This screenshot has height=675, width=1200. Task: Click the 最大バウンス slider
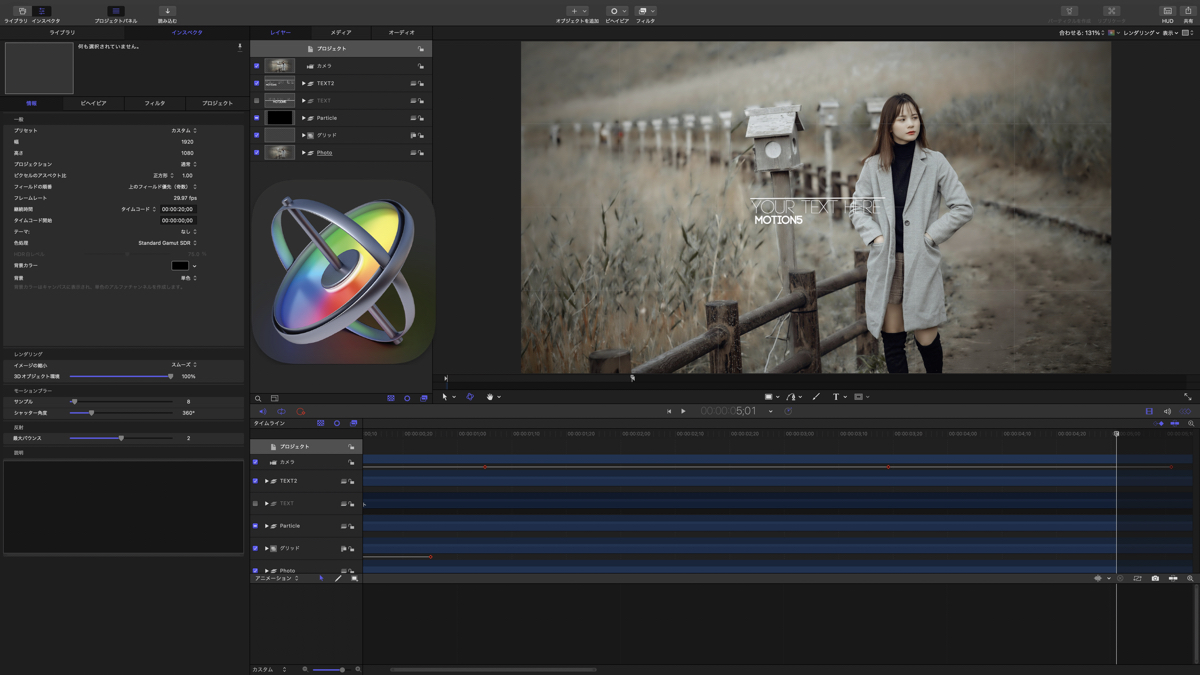(120, 438)
